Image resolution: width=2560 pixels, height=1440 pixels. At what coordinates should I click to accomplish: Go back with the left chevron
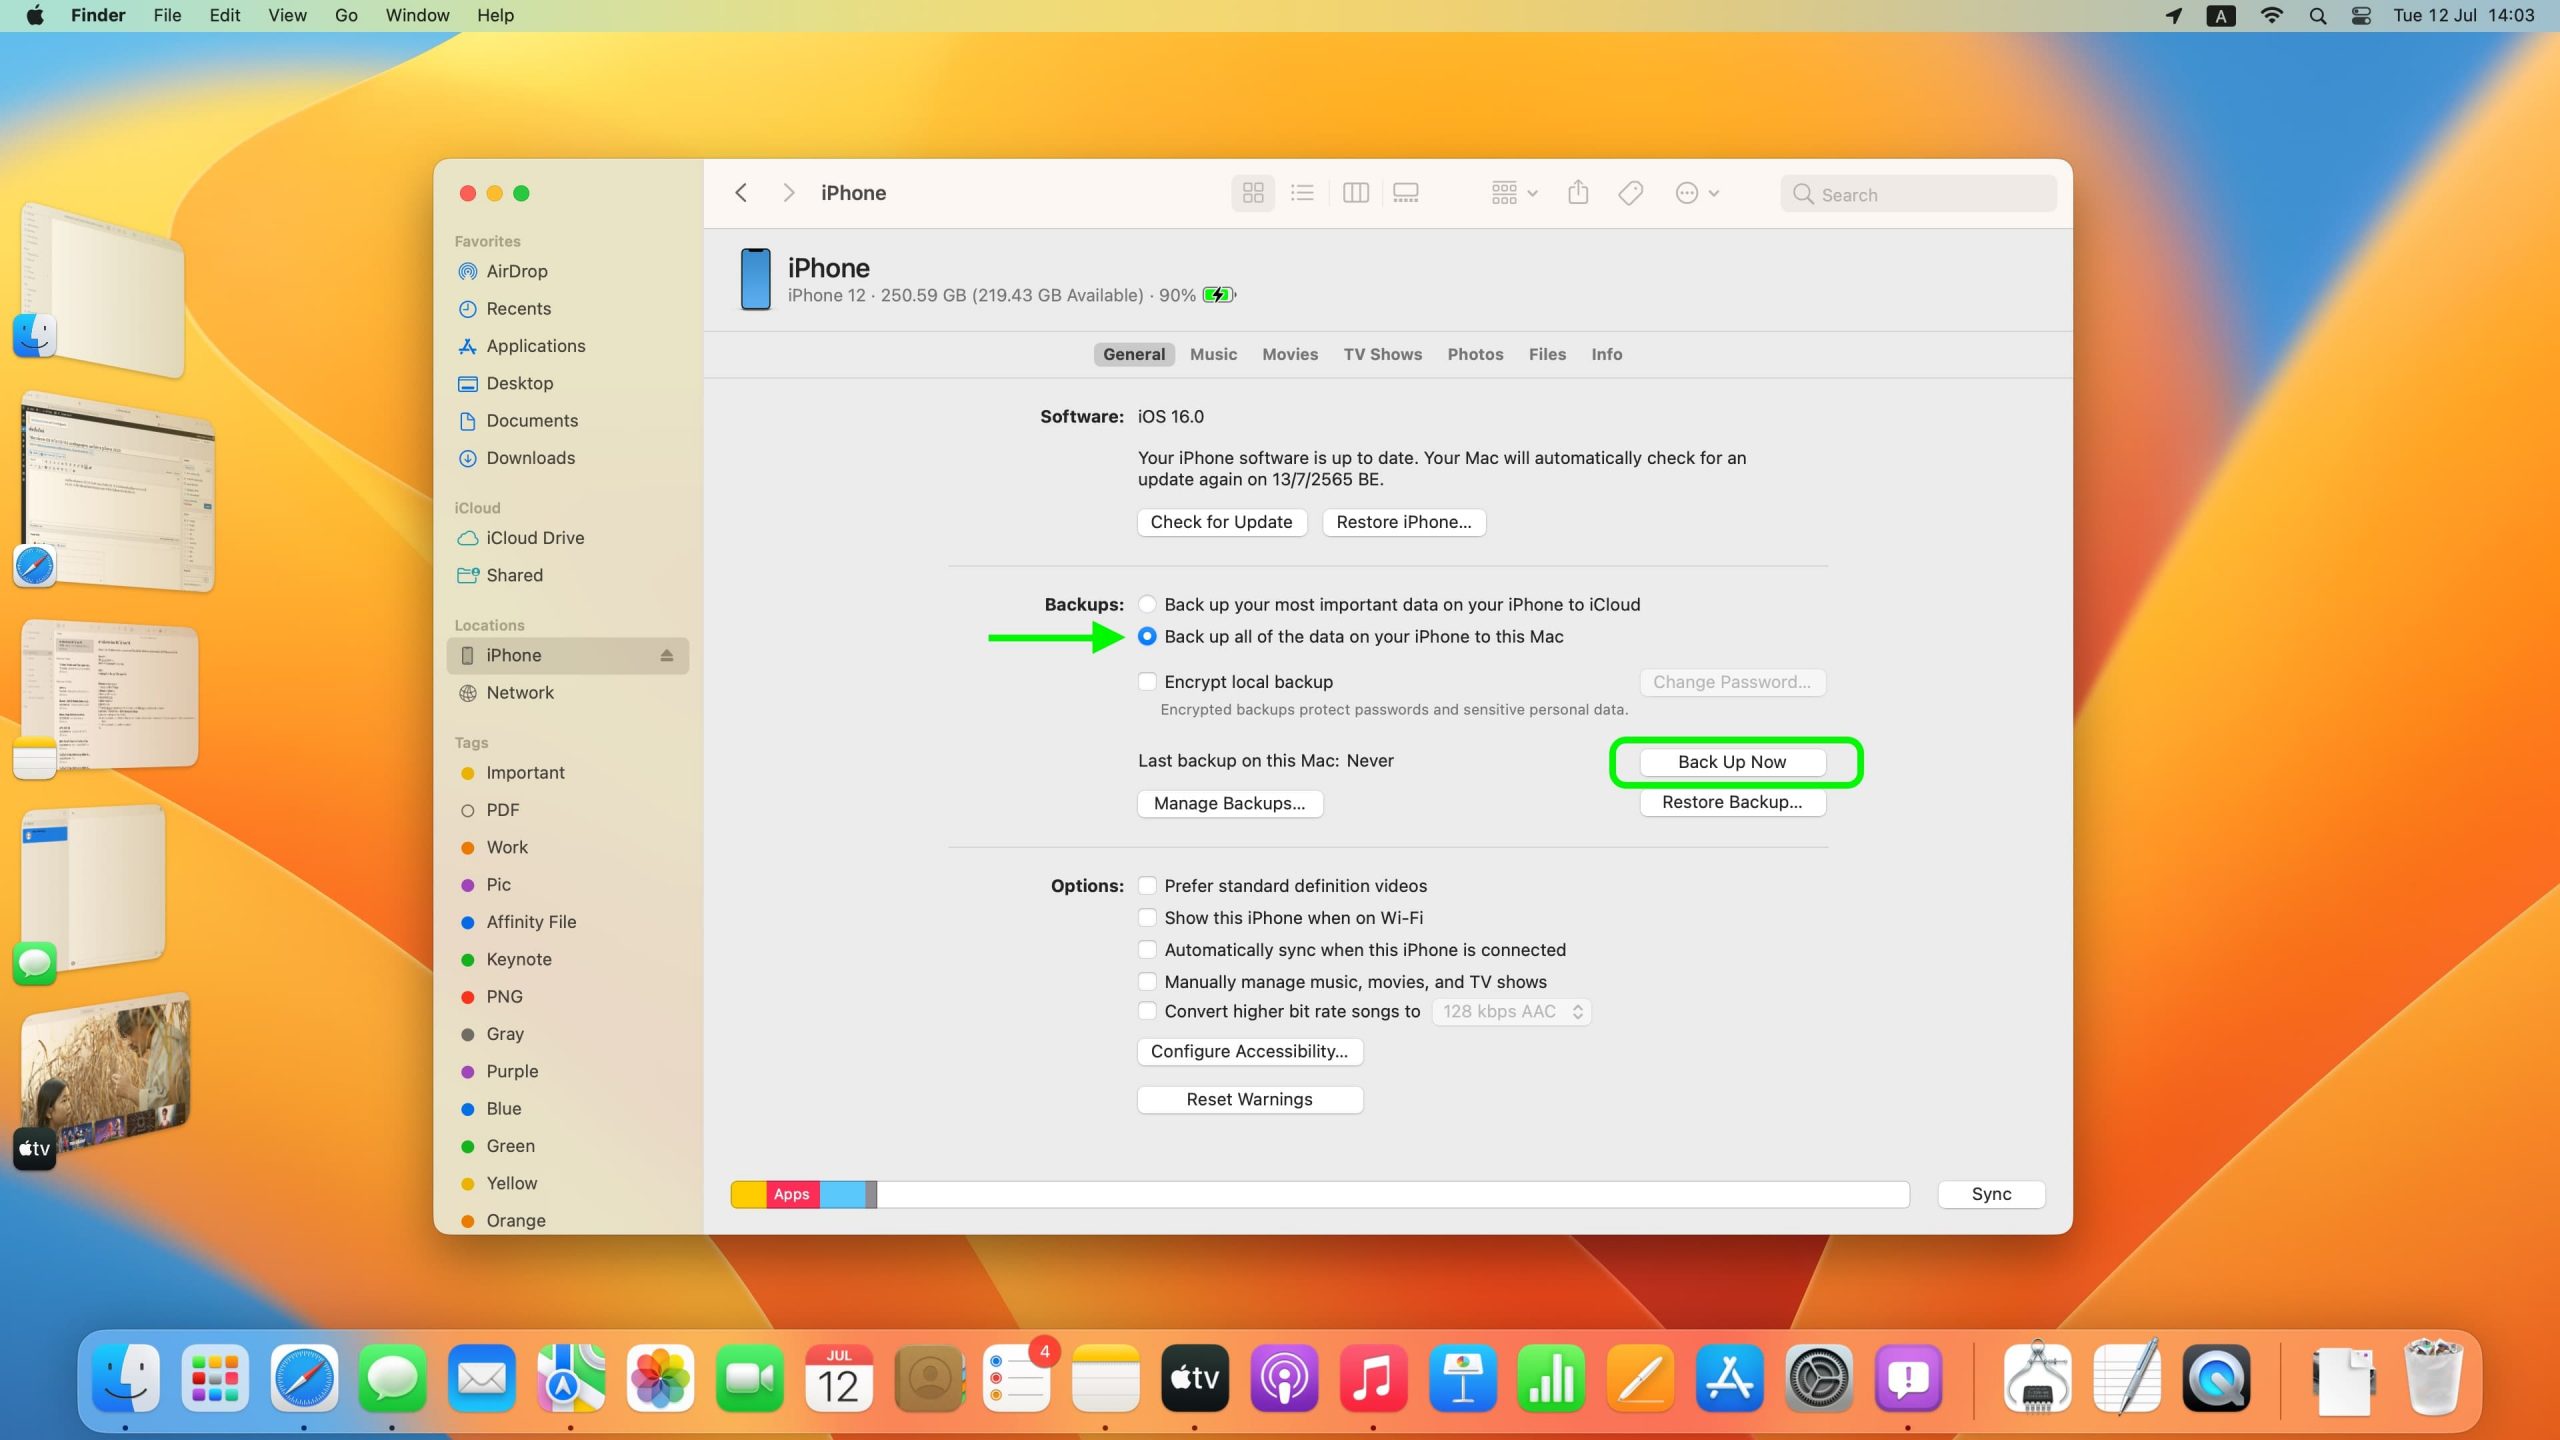741,193
